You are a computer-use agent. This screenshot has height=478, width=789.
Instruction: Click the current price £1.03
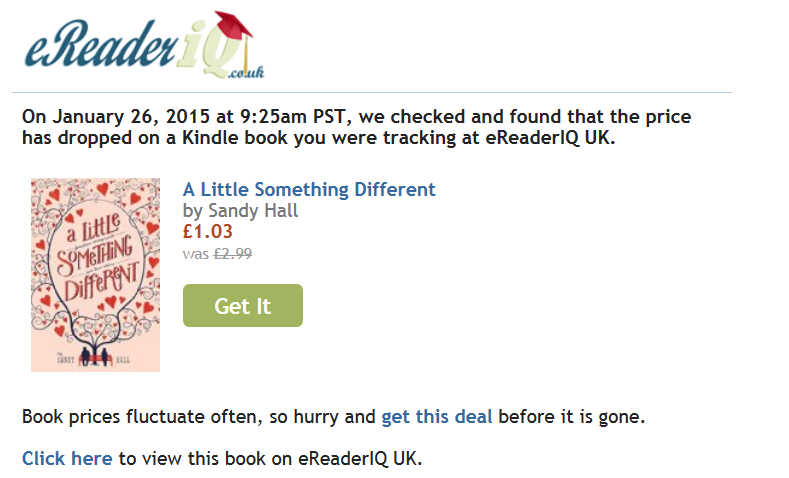[207, 232]
